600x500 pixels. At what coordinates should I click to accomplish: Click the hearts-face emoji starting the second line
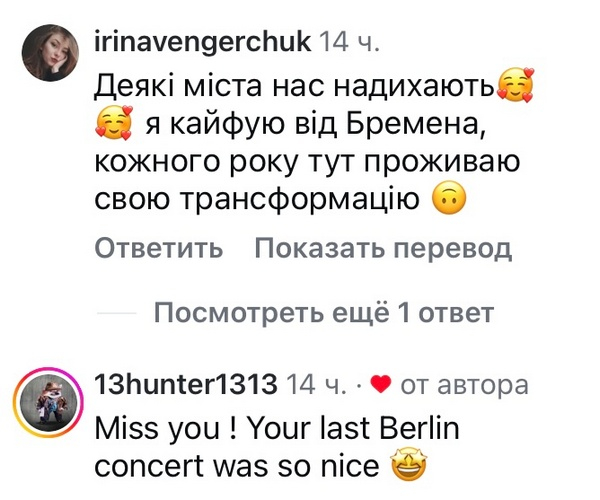(x=113, y=124)
